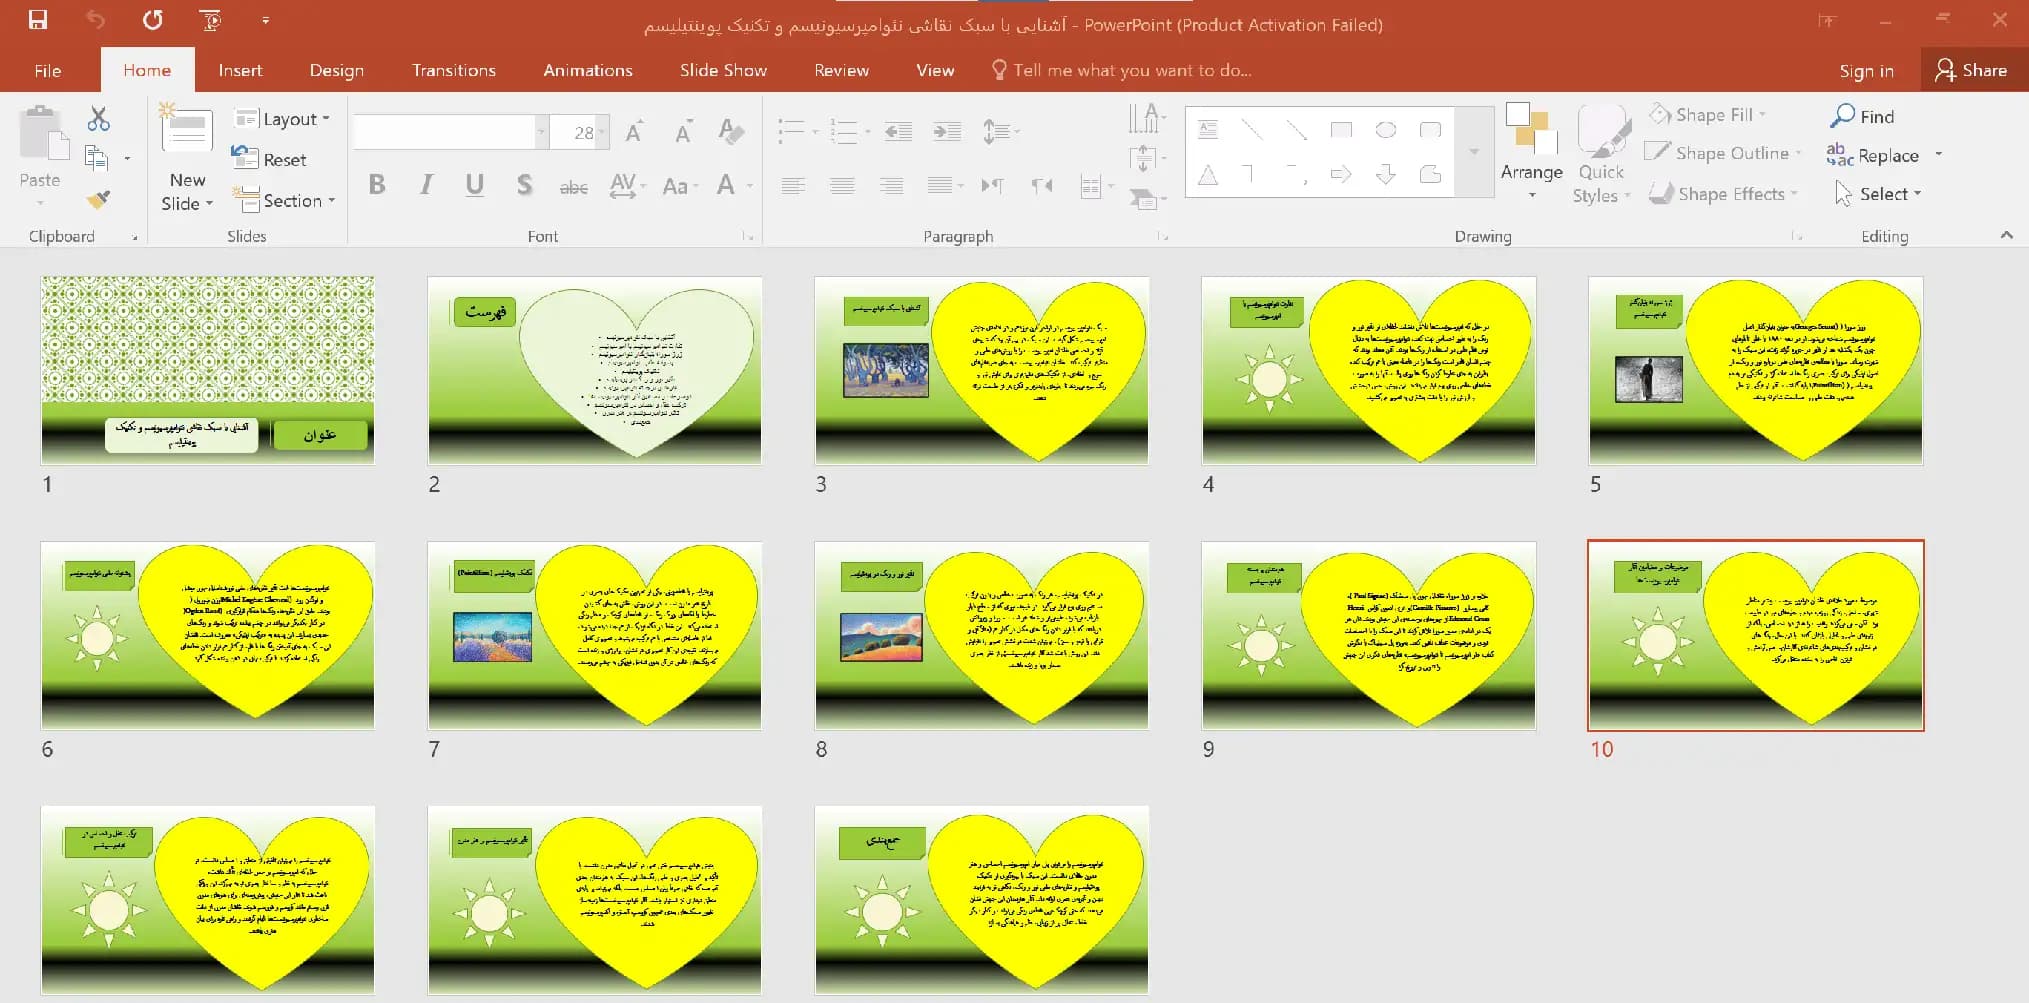
Task: Click the Find button
Action: point(1862,116)
